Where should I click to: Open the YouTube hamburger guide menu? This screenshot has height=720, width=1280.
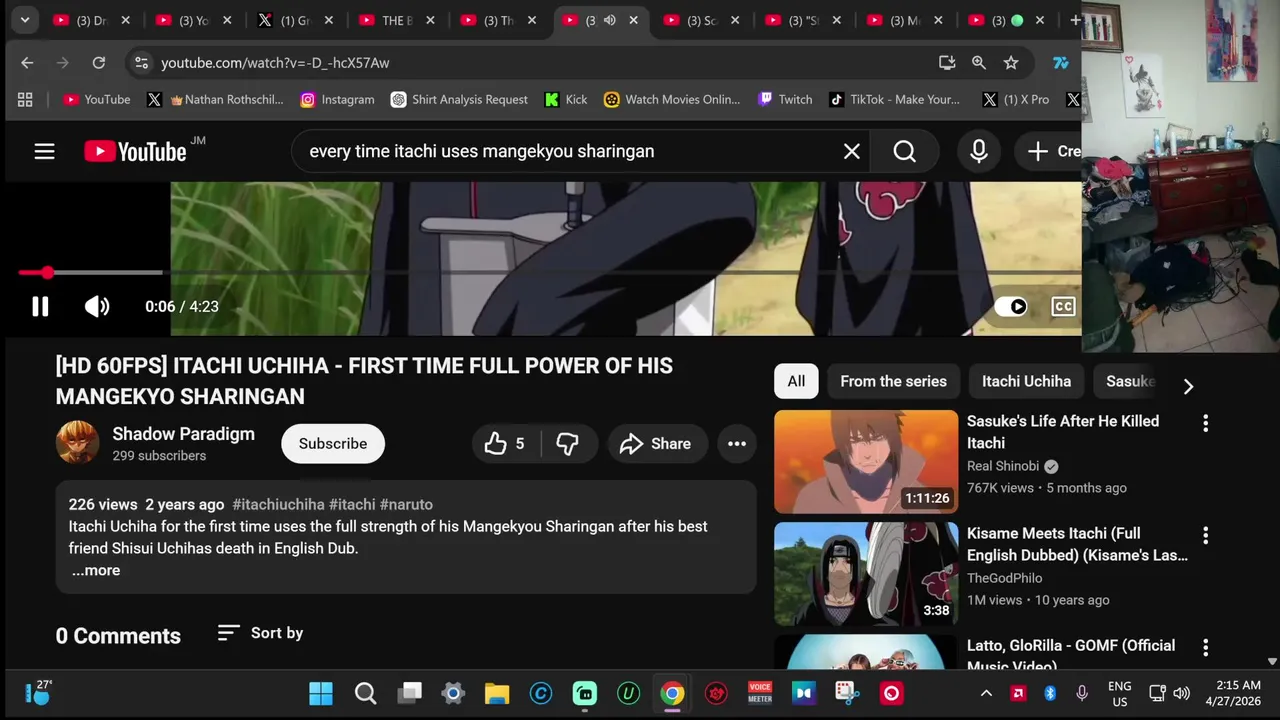(x=44, y=151)
